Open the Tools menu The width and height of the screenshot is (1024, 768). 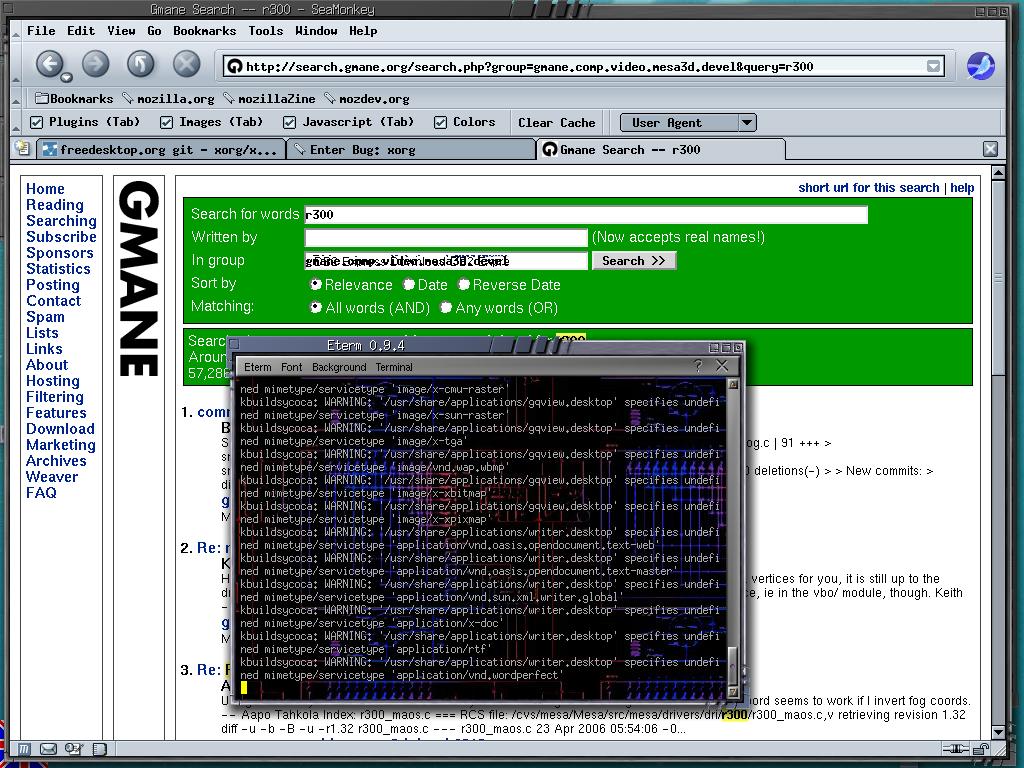[x=265, y=31]
